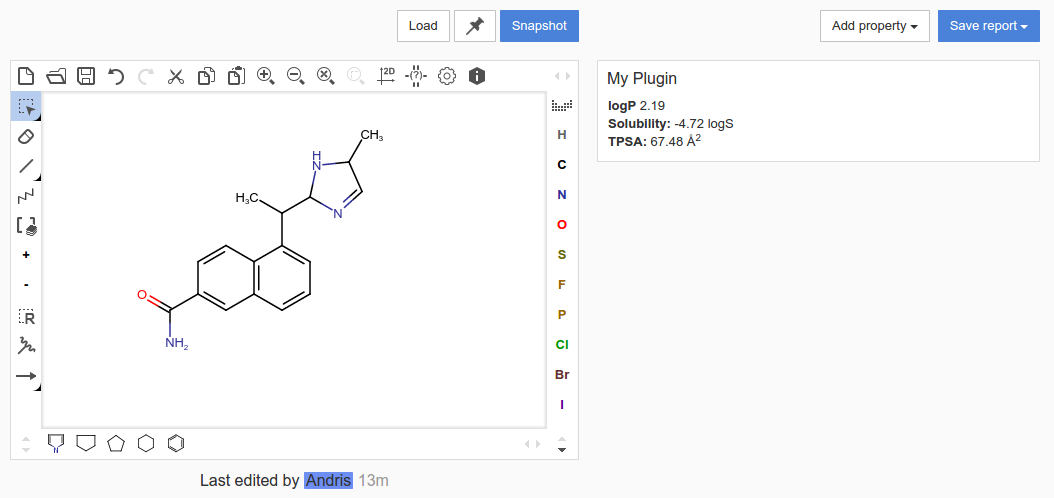Click the Cut scissors icon
1054x498 pixels.
click(176, 76)
